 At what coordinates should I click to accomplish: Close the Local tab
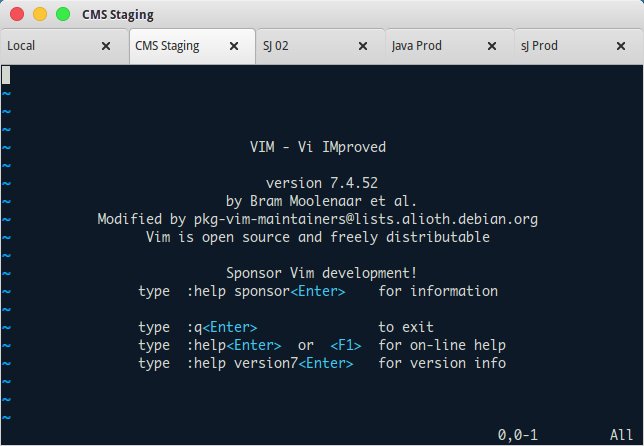[106, 46]
